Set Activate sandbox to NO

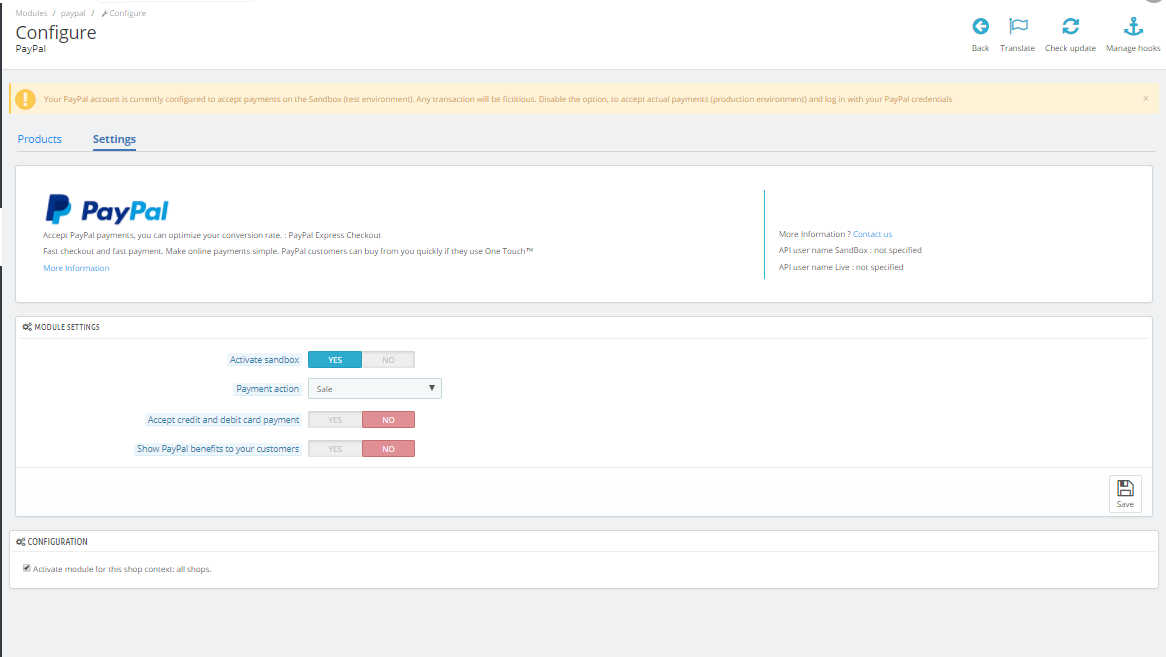[388, 360]
